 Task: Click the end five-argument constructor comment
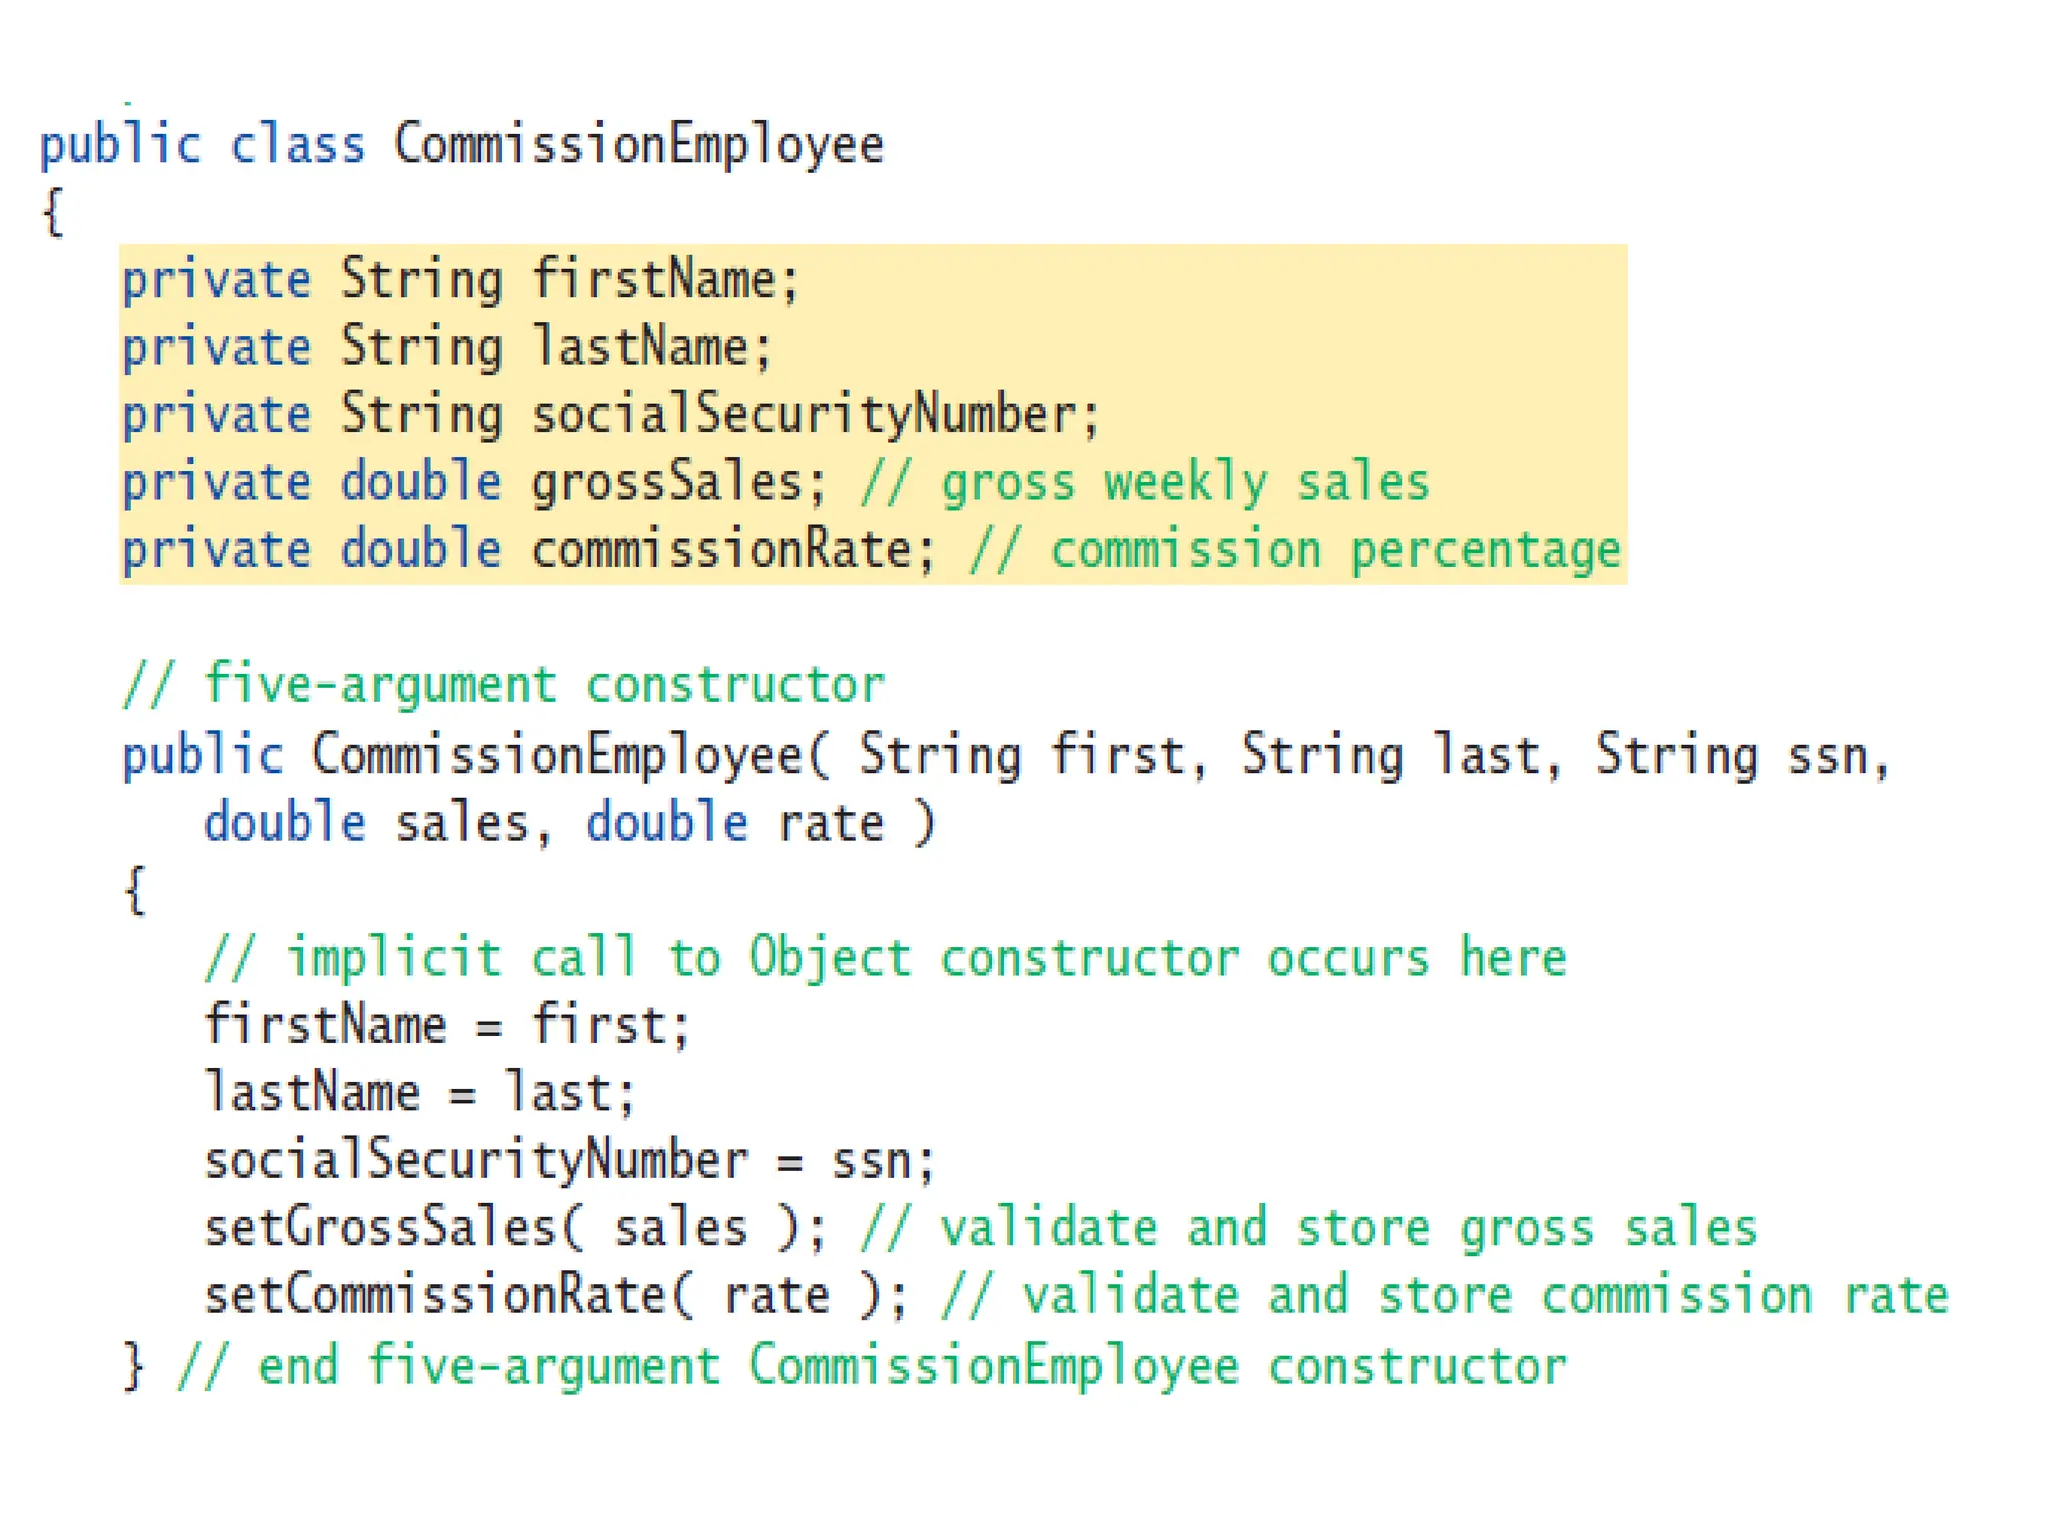(x=870, y=1366)
